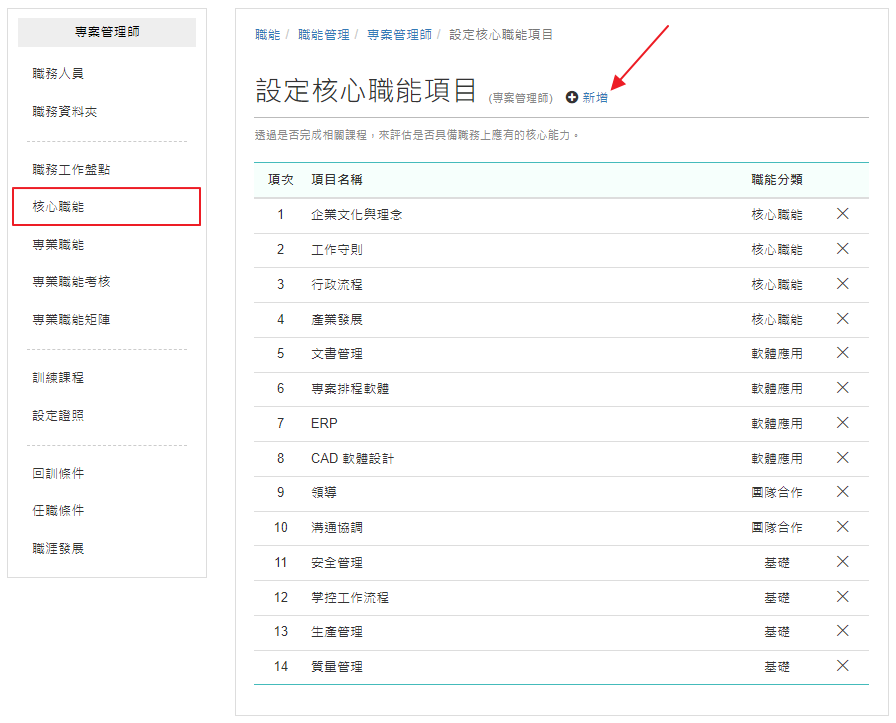Remove the CAD 軟體設計 item

click(x=842, y=457)
